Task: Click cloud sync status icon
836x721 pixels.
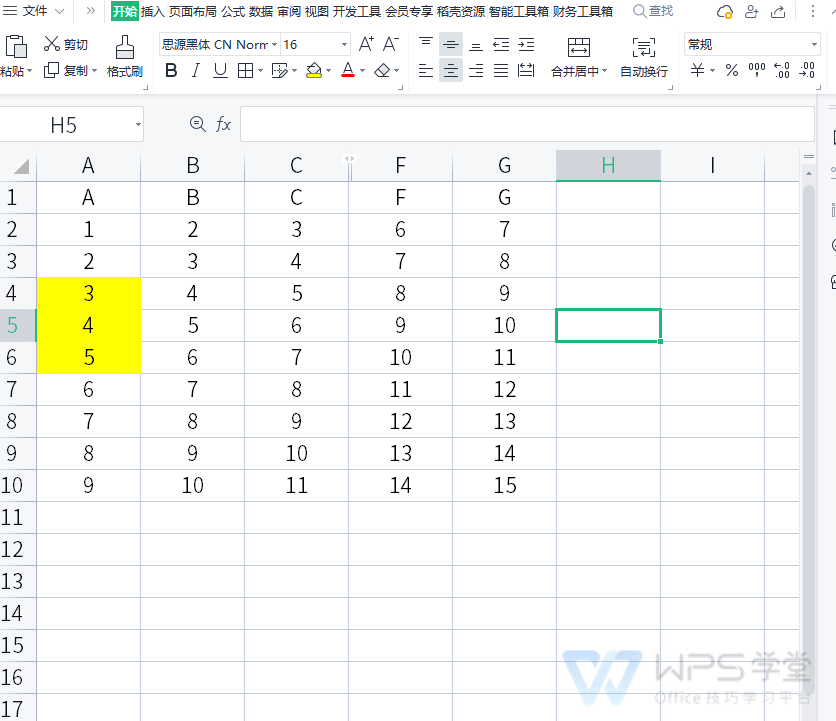Action: pos(724,11)
